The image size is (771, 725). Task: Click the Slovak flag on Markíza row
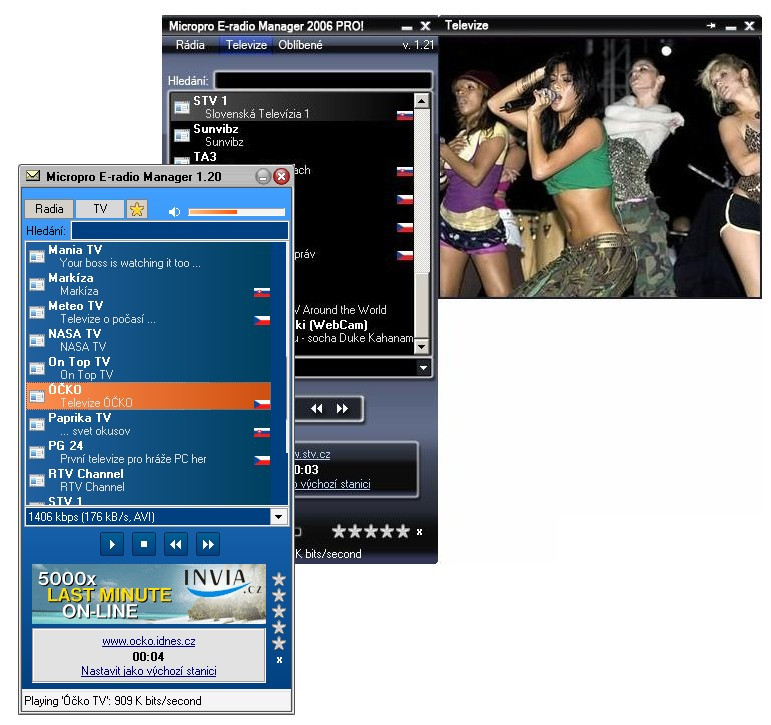(x=262, y=293)
